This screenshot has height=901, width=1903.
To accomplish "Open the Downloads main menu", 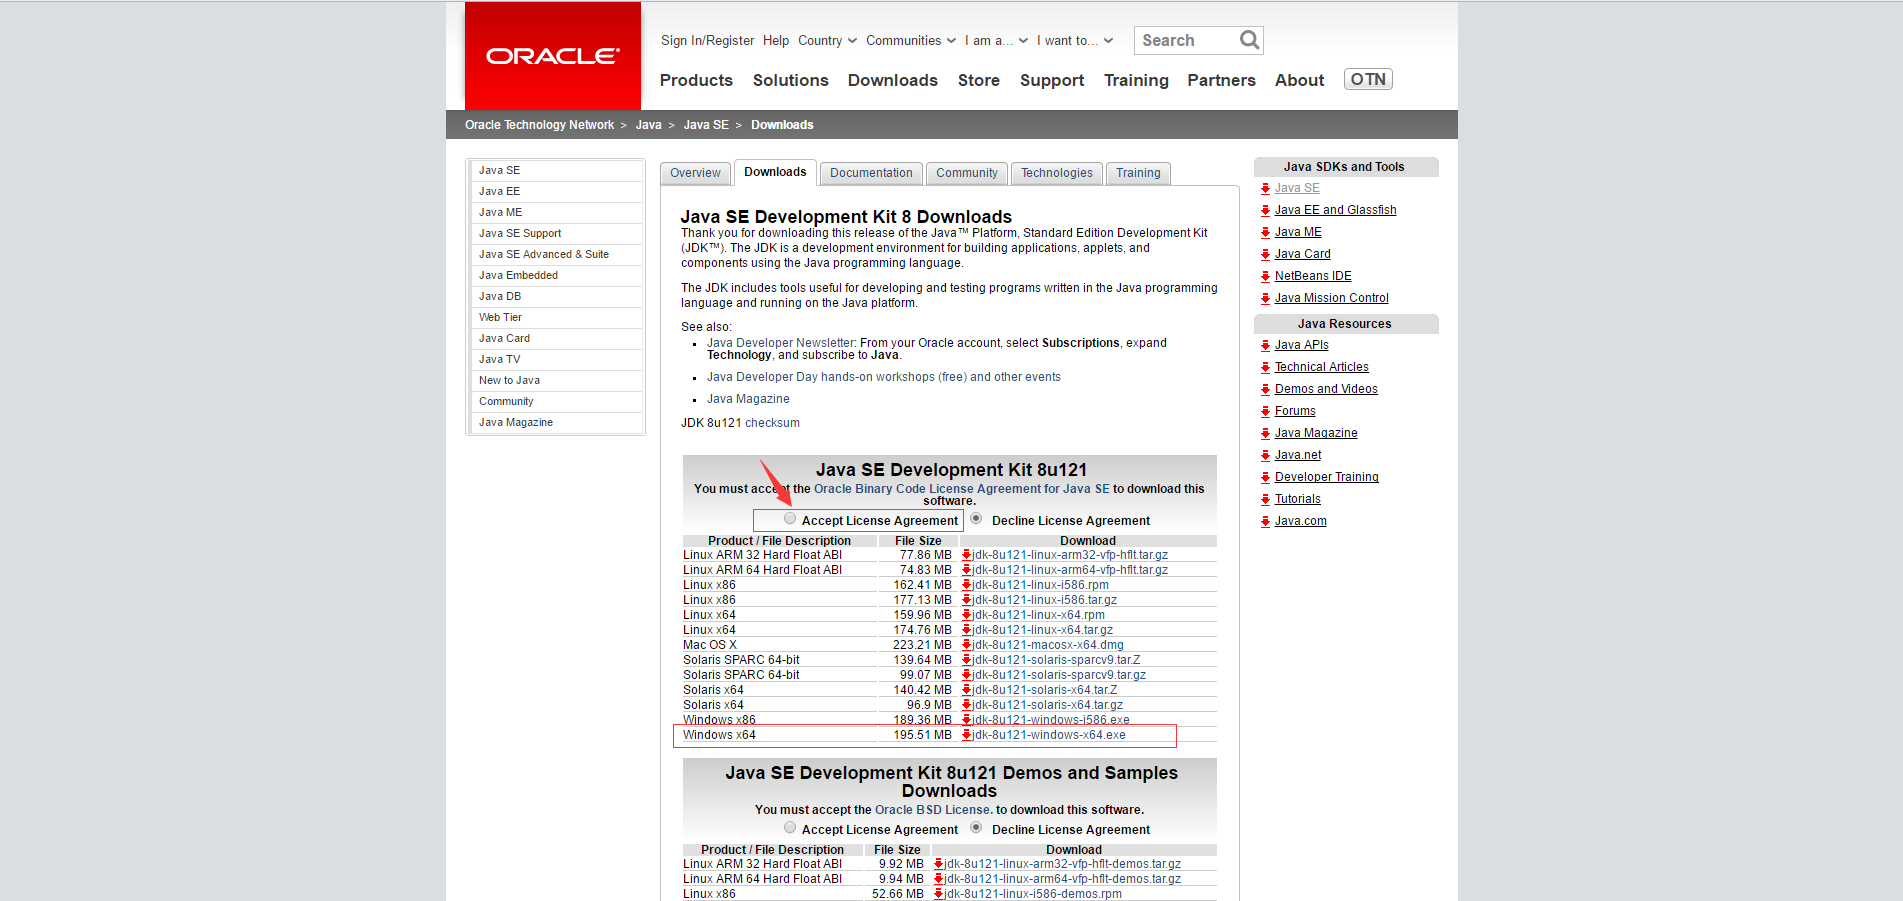I will [x=893, y=80].
